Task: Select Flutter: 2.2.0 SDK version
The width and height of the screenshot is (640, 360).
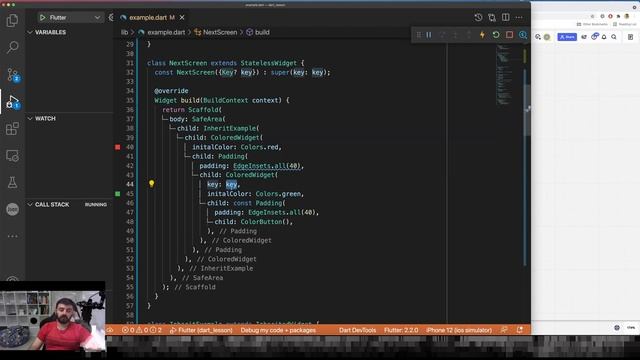Action: (401, 330)
